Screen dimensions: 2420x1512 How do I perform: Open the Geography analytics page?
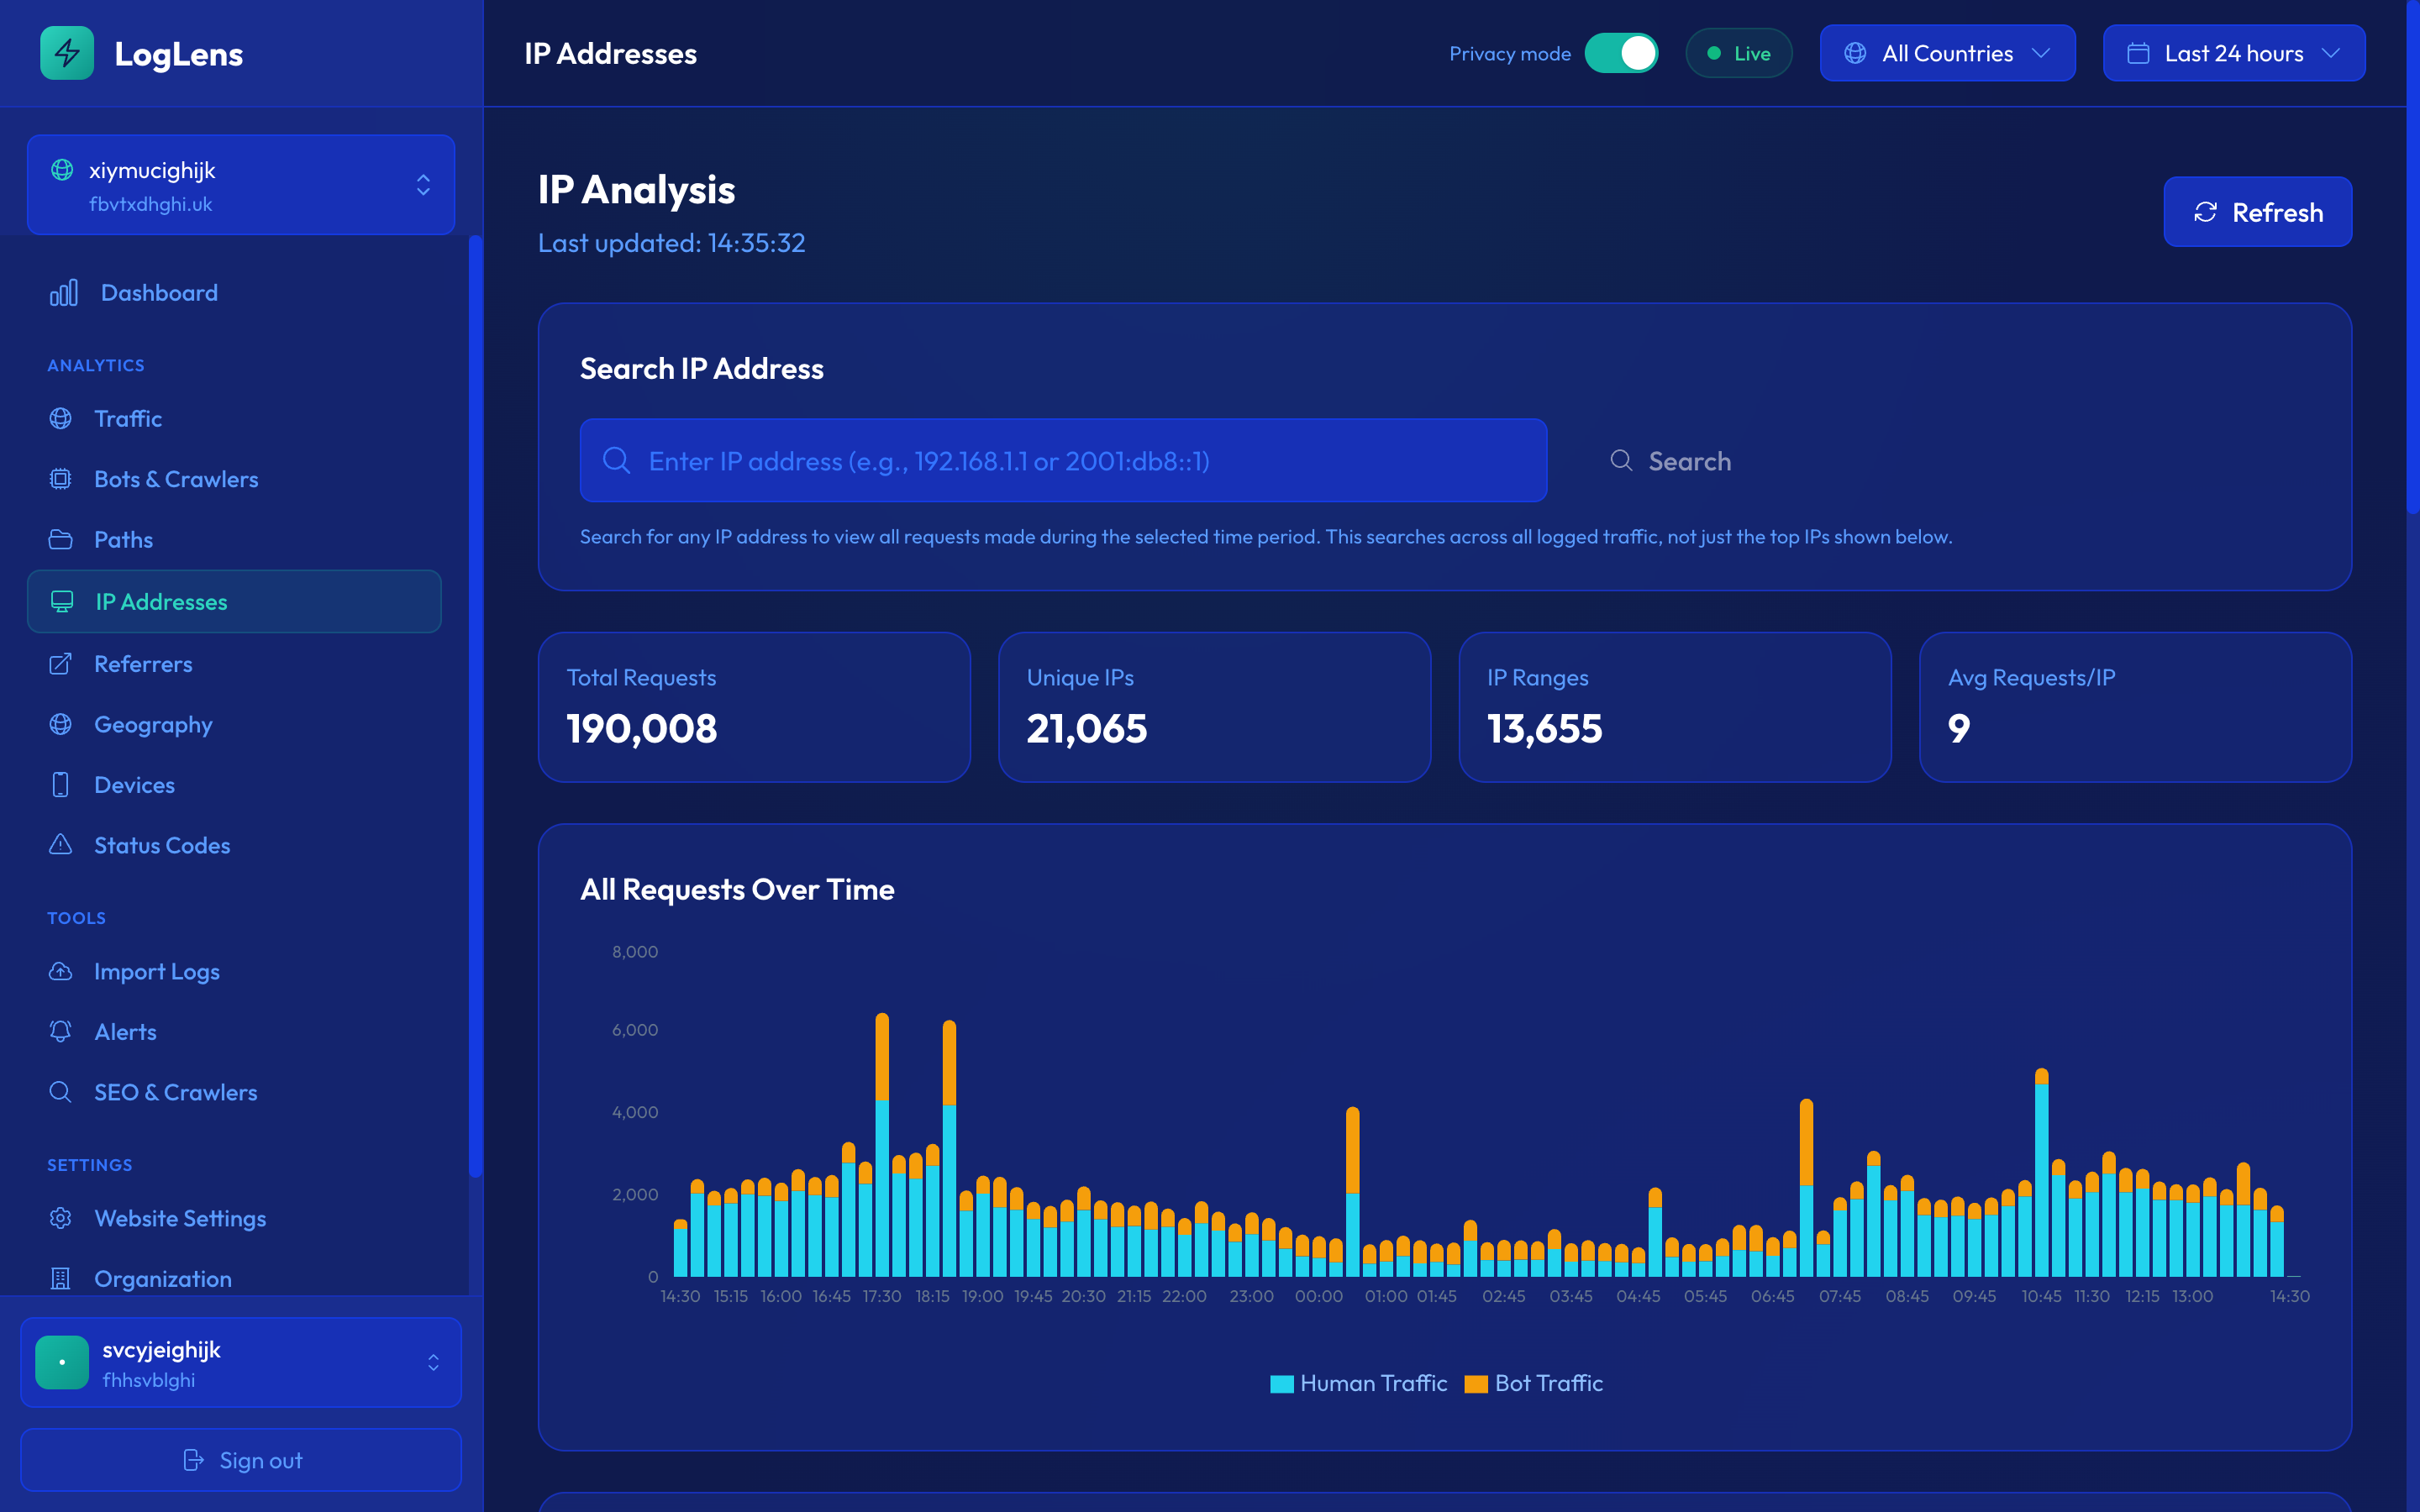click(153, 724)
